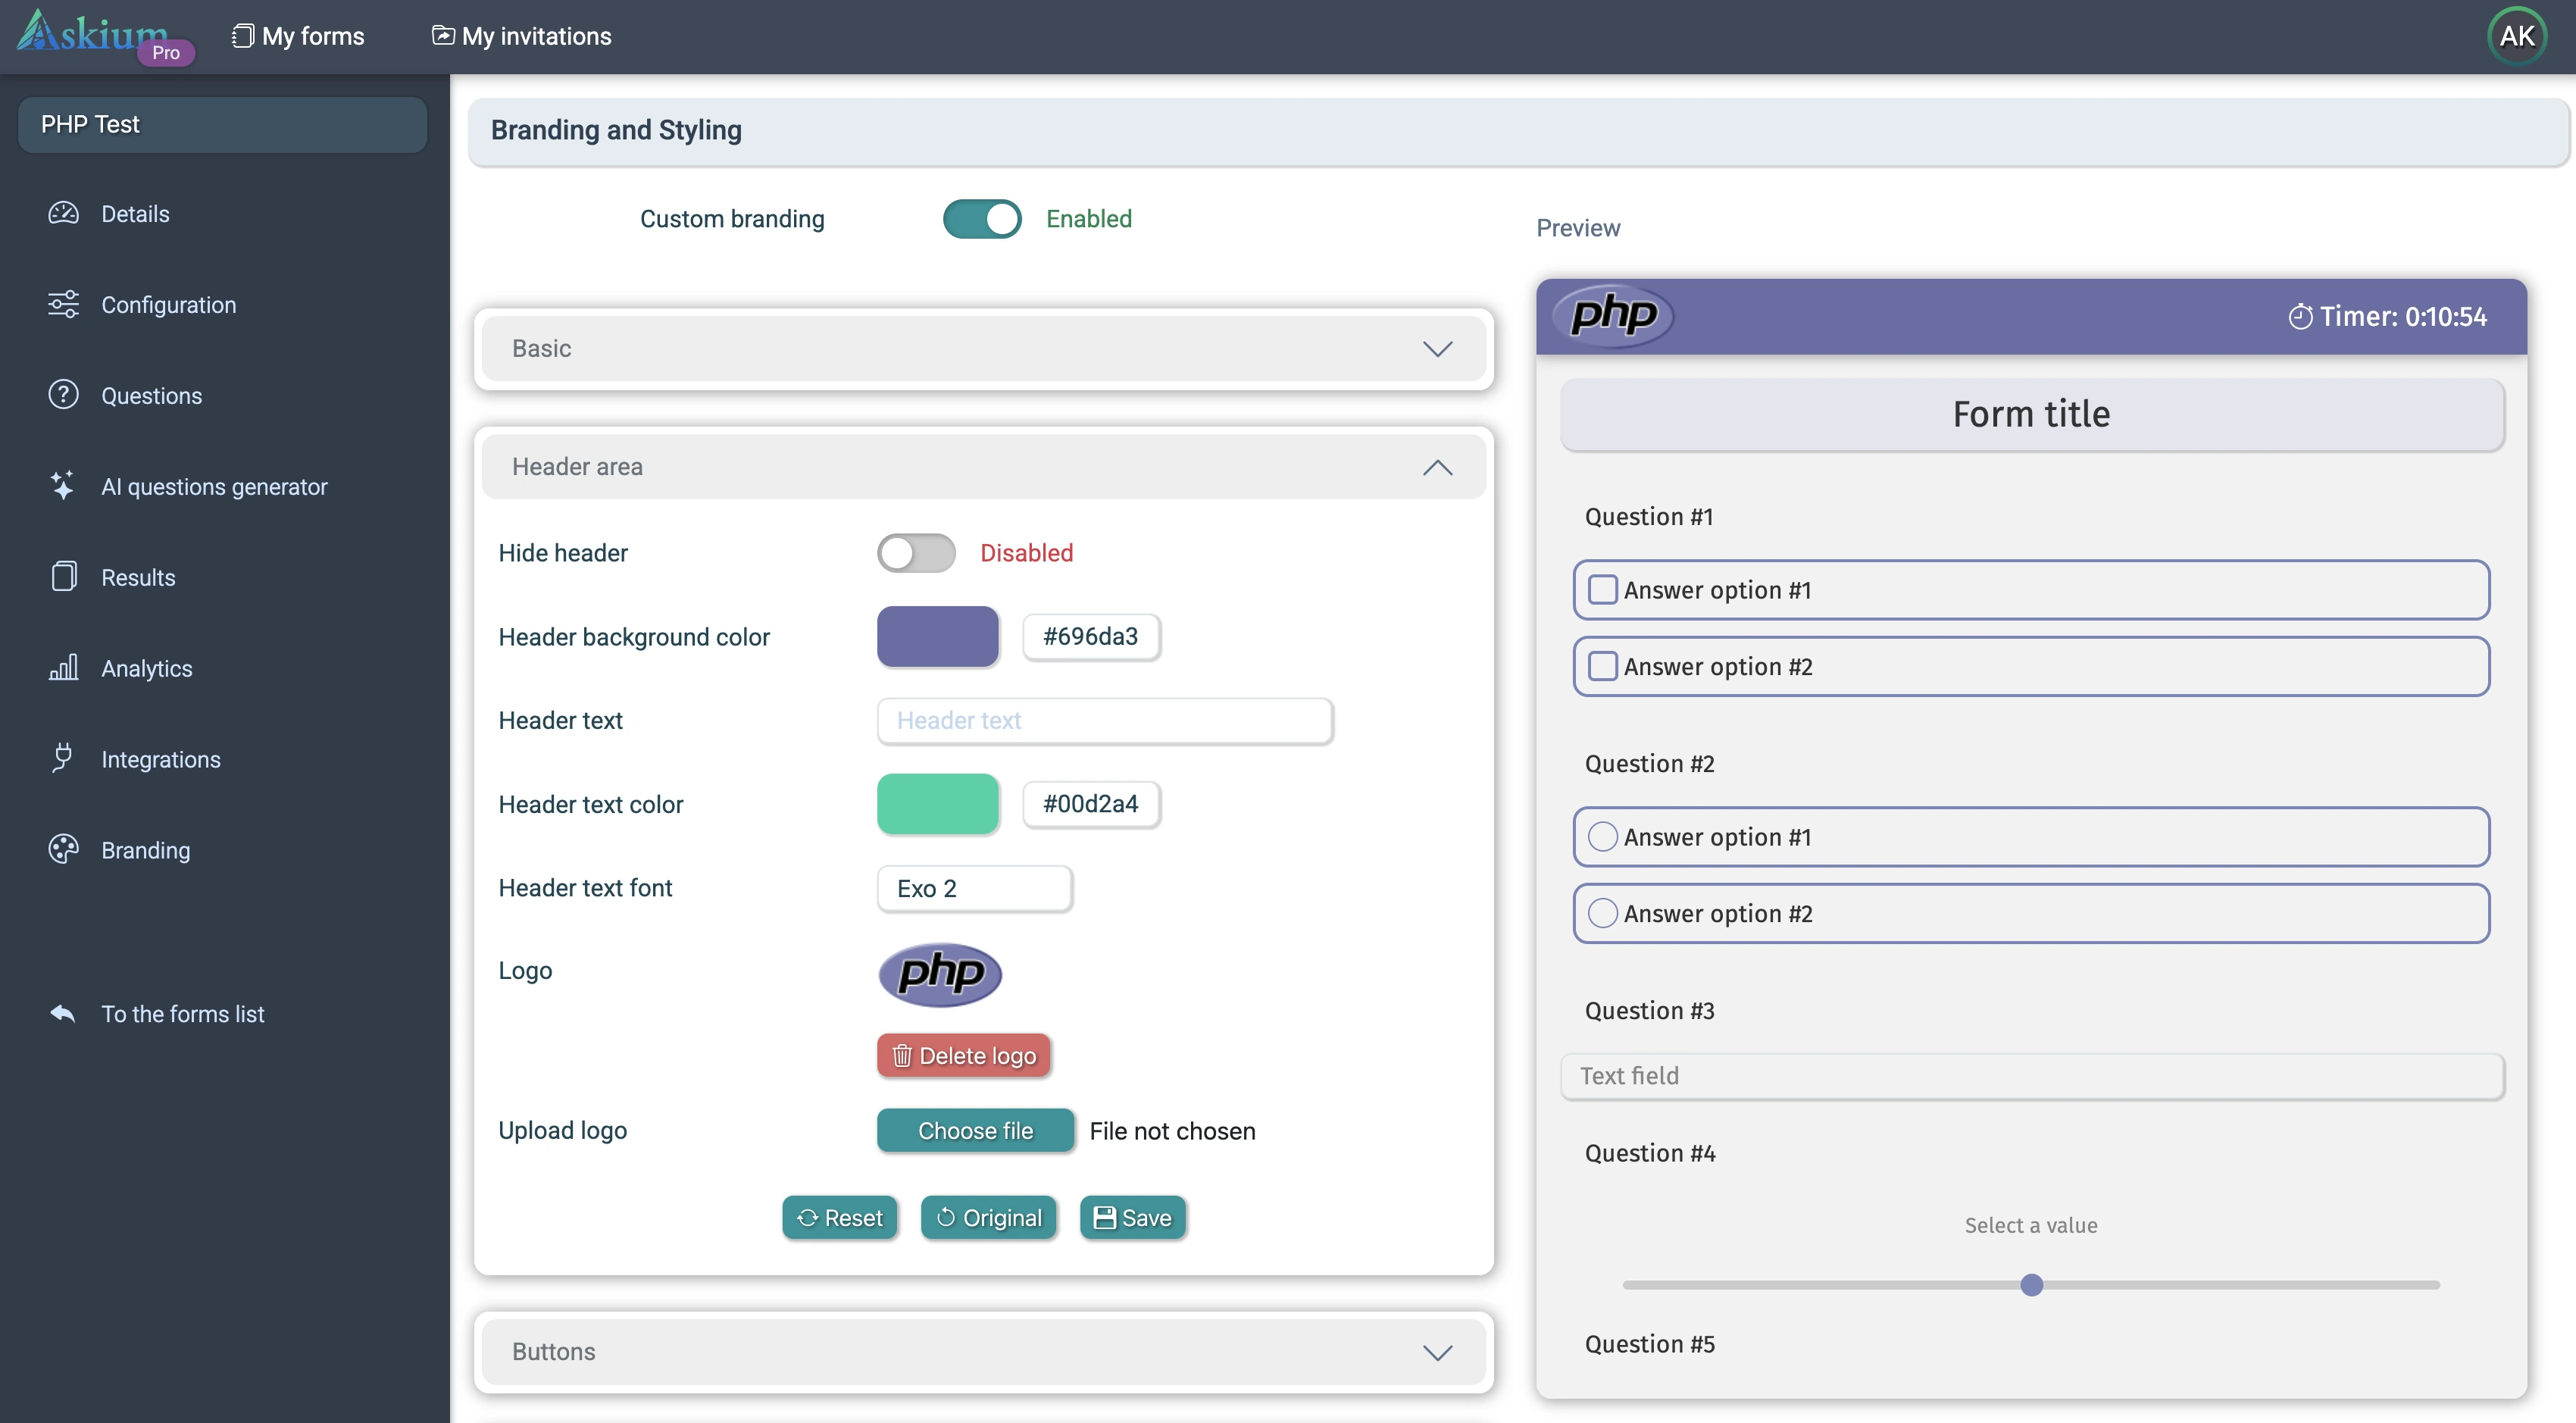Image resolution: width=2576 pixels, height=1423 pixels.
Task: Click the Analytics bar chart icon
Action: click(63, 668)
